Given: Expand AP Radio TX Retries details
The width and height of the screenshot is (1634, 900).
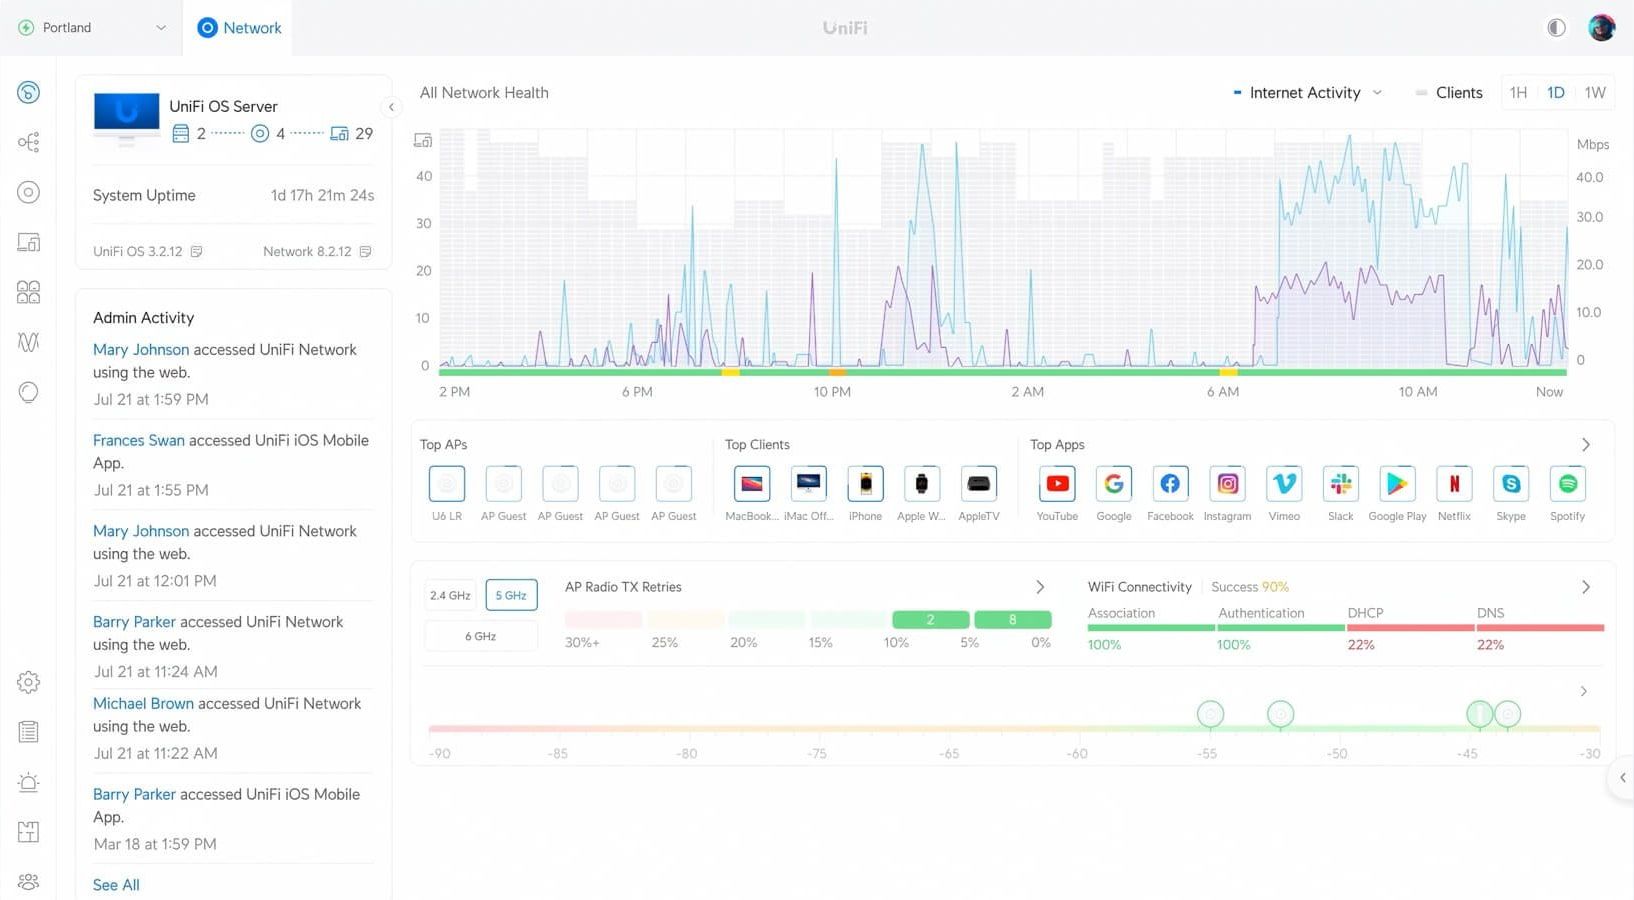Looking at the screenshot, I should click(x=1040, y=587).
